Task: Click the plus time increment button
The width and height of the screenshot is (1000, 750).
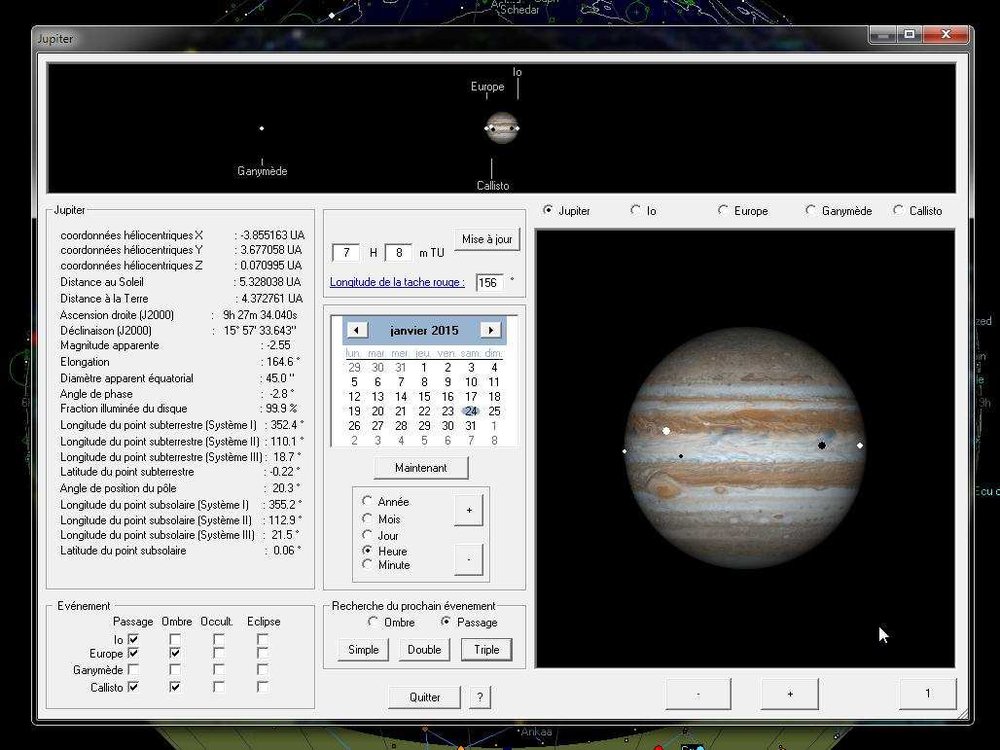Action: pyautogui.click(x=469, y=510)
